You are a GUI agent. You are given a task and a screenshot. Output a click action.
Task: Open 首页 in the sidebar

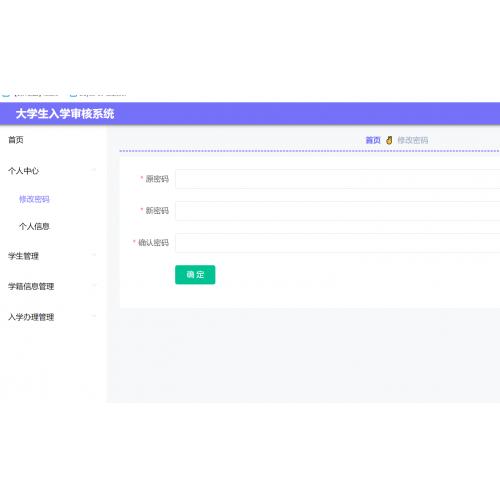pyautogui.click(x=16, y=140)
